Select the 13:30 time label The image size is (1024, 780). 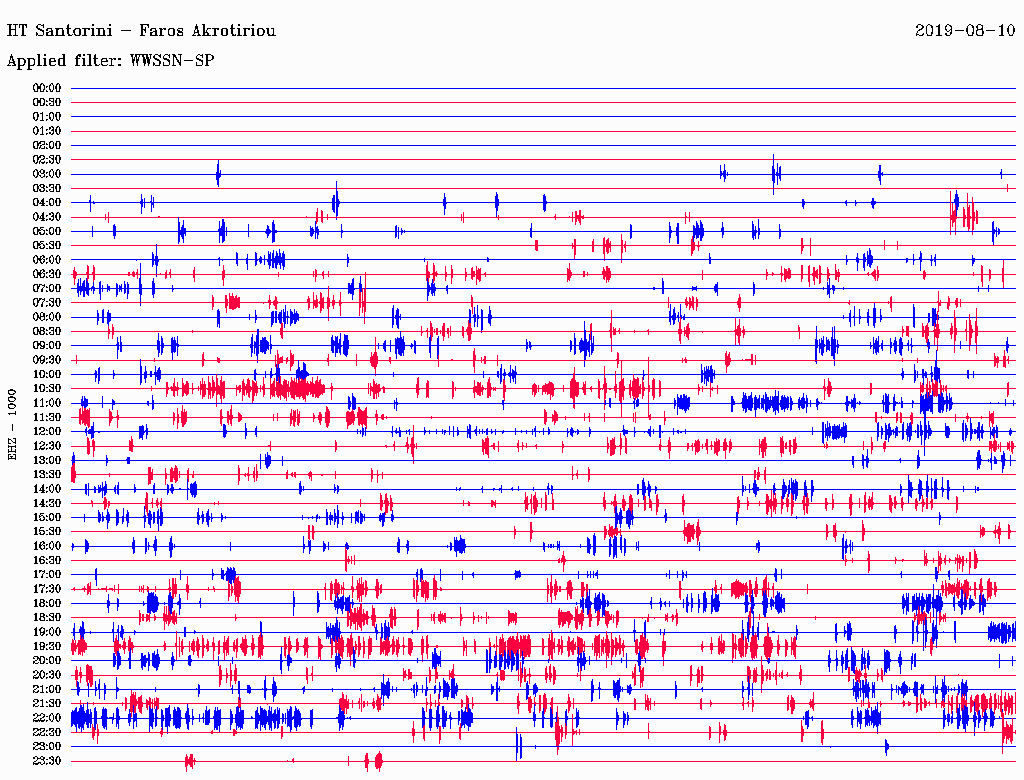pos(47,475)
